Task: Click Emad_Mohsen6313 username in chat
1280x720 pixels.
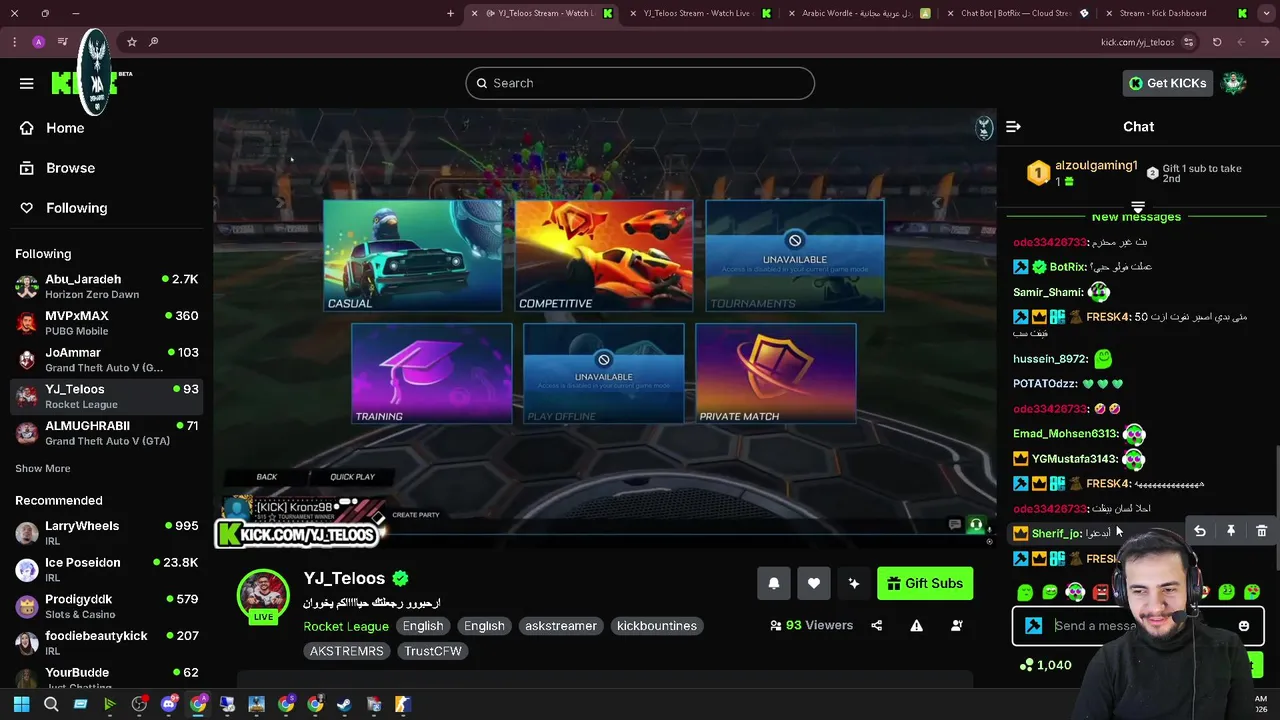Action: coord(1066,434)
